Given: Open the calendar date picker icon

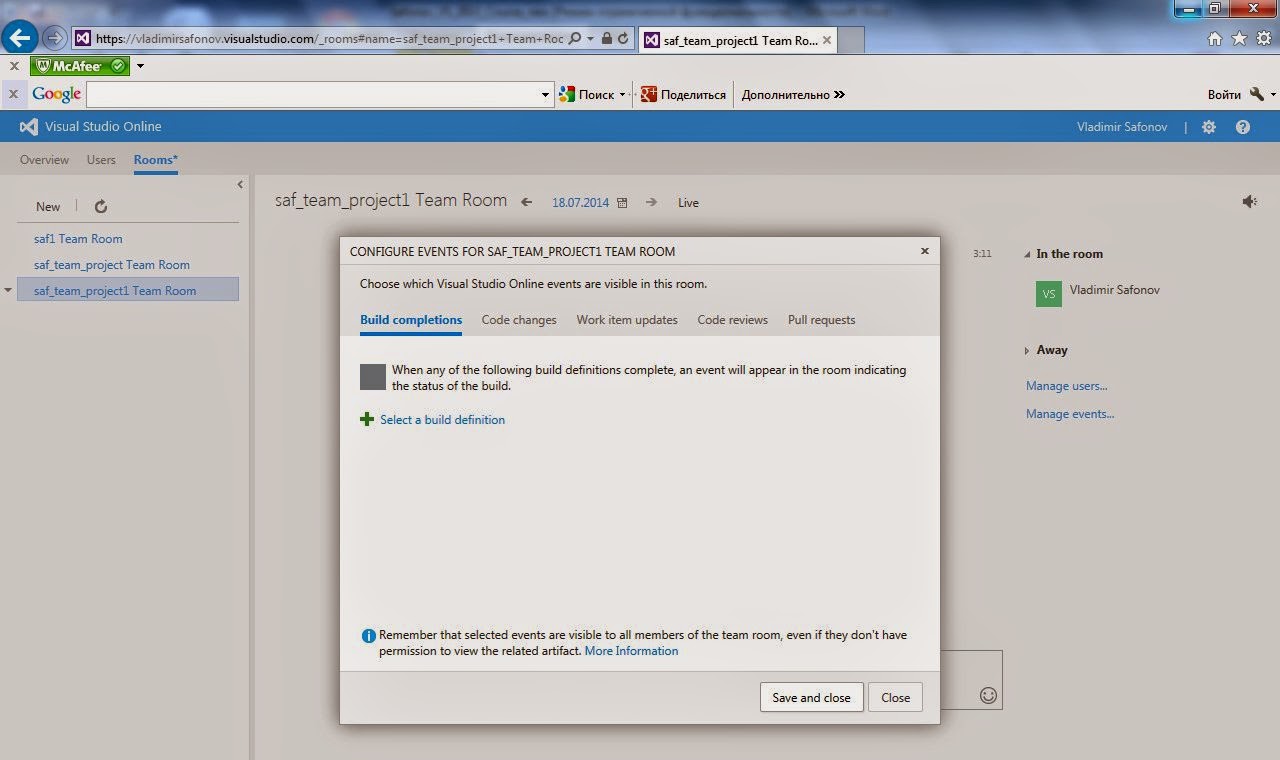Looking at the screenshot, I should pos(622,203).
